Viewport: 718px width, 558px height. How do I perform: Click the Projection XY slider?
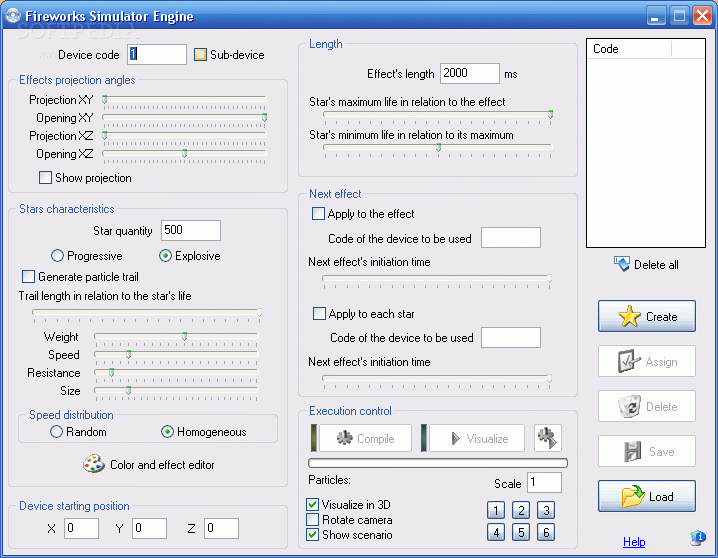tap(184, 100)
